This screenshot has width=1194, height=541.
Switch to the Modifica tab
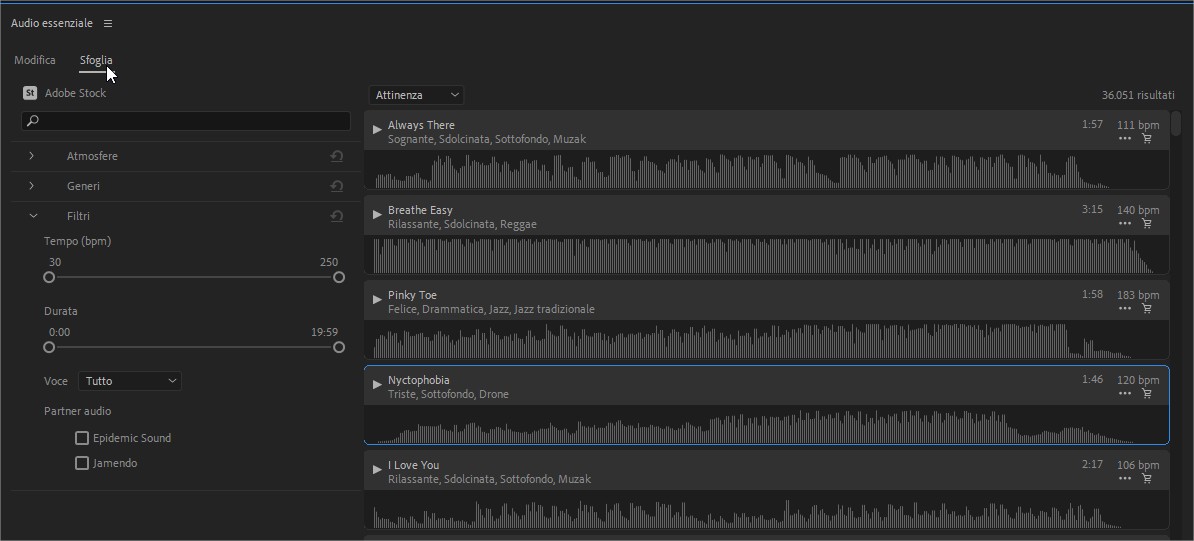[35, 60]
